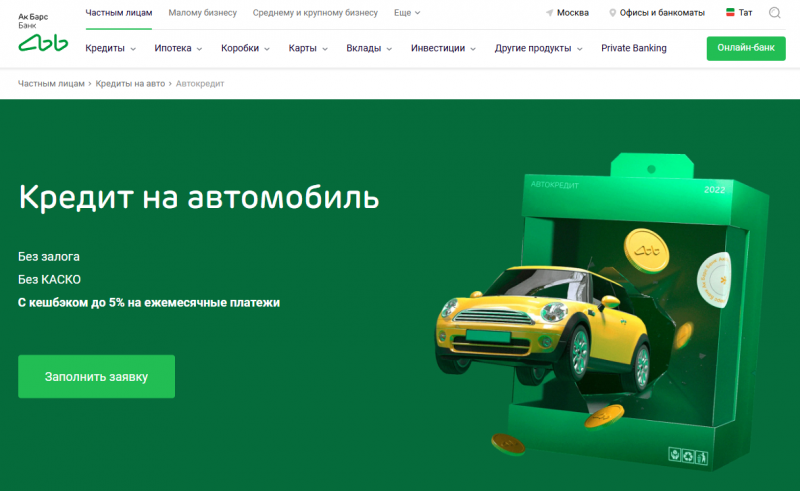Expand the Вклады menu
800x491 pixels.
tap(369, 48)
